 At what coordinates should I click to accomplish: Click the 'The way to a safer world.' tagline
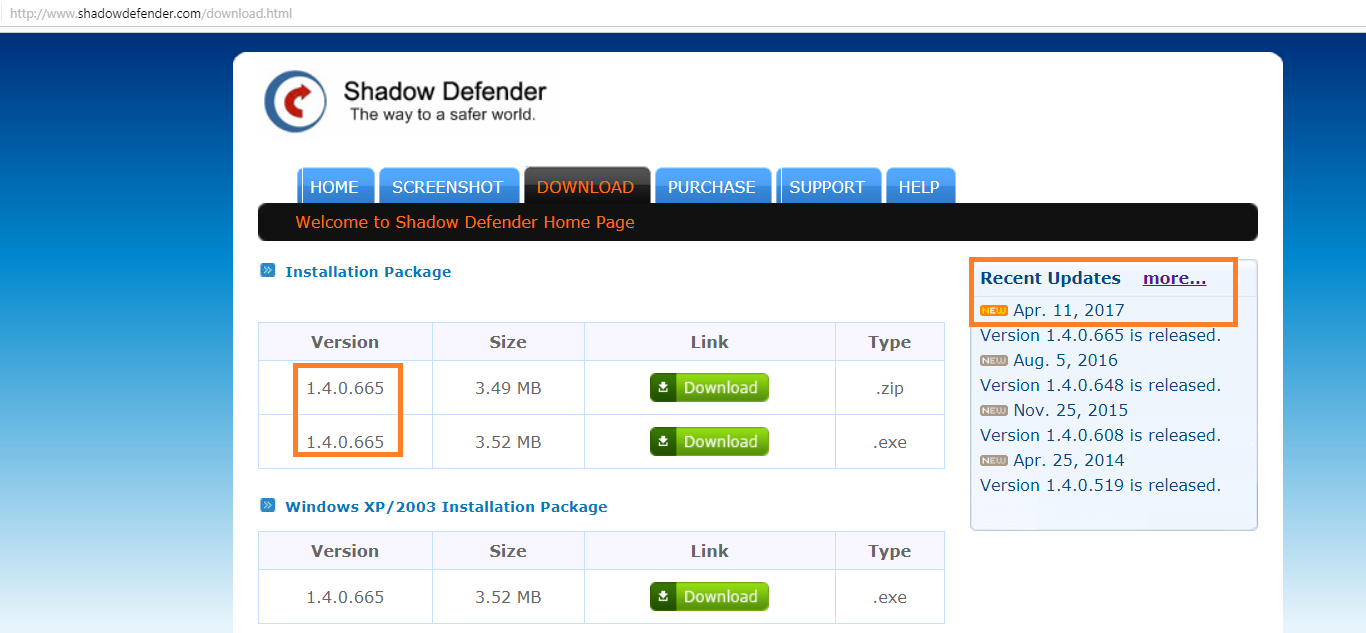443,115
